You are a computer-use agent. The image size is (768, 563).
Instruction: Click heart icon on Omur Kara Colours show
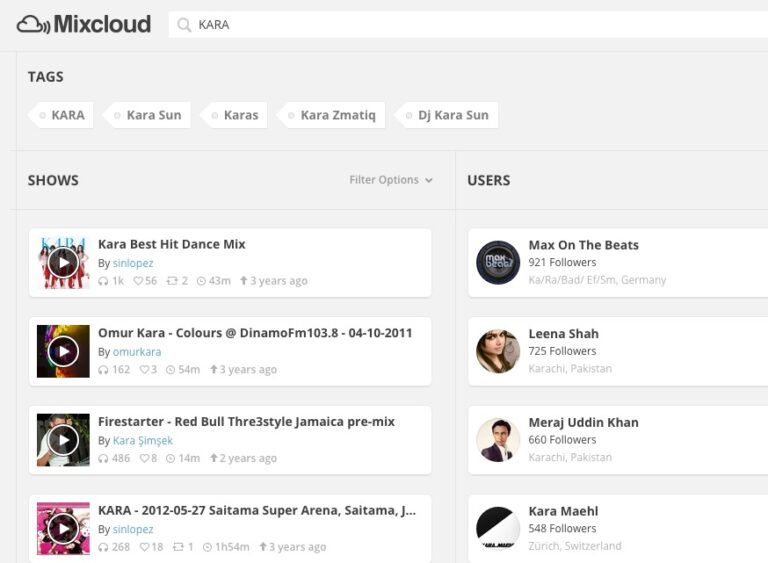pyautogui.click(x=144, y=369)
